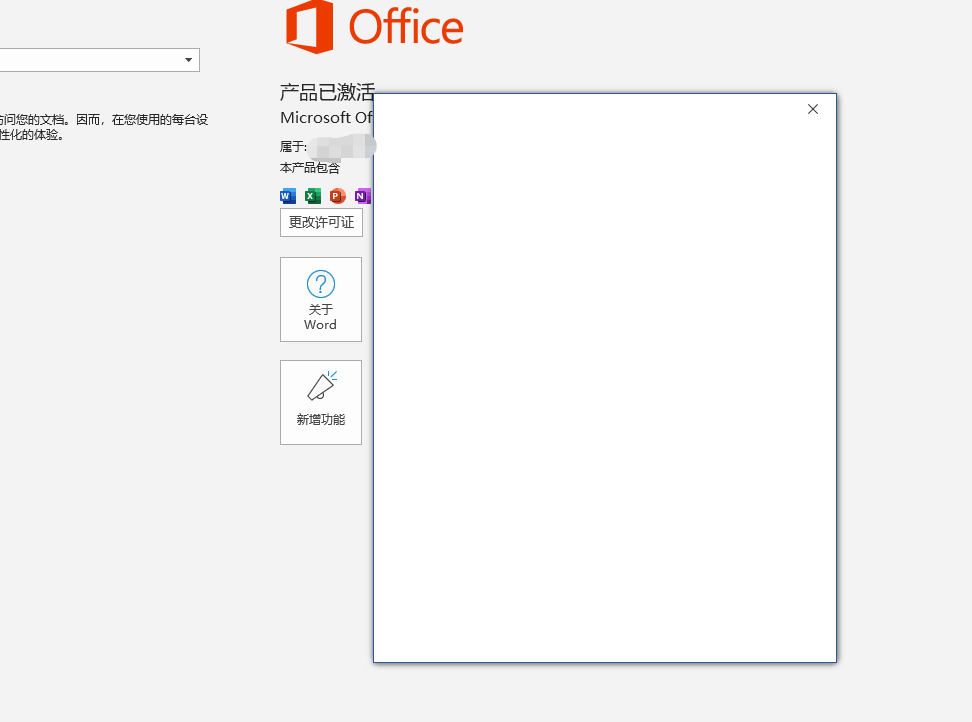Click the Office logo
The width and height of the screenshot is (972, 722).
pos(374,27)
